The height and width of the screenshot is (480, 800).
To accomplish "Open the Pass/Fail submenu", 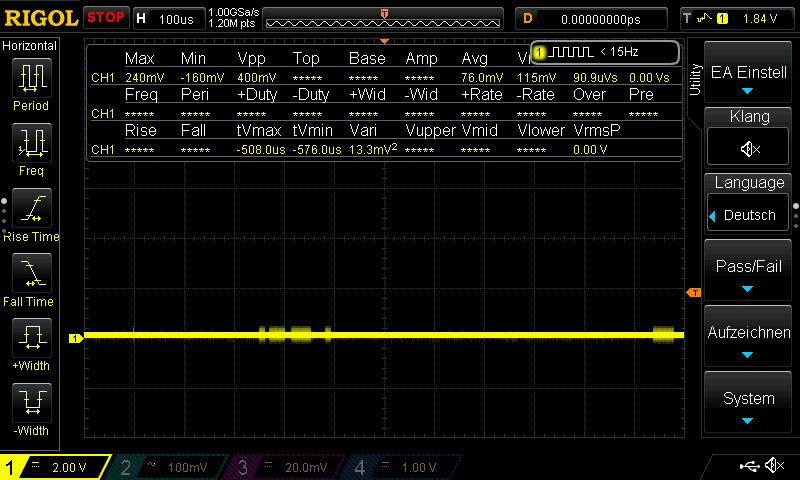I will coord(749,273).
